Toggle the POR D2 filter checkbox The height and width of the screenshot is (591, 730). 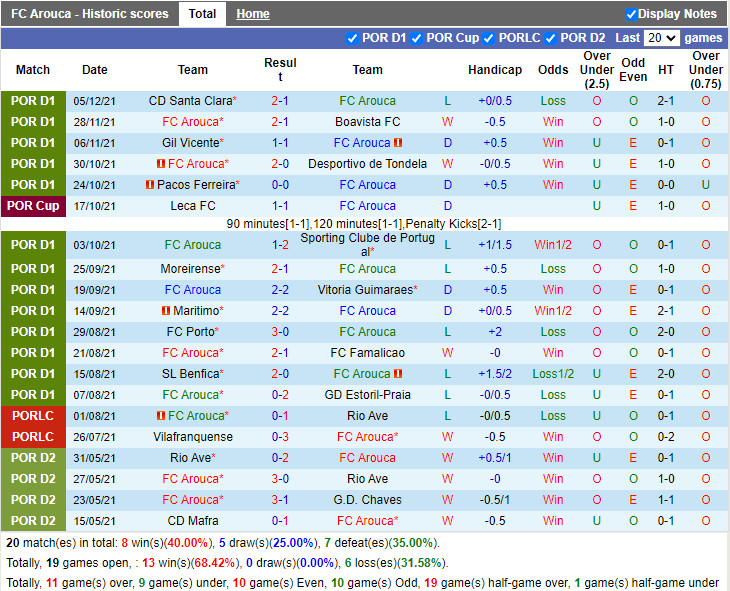[x=551, y=38]
